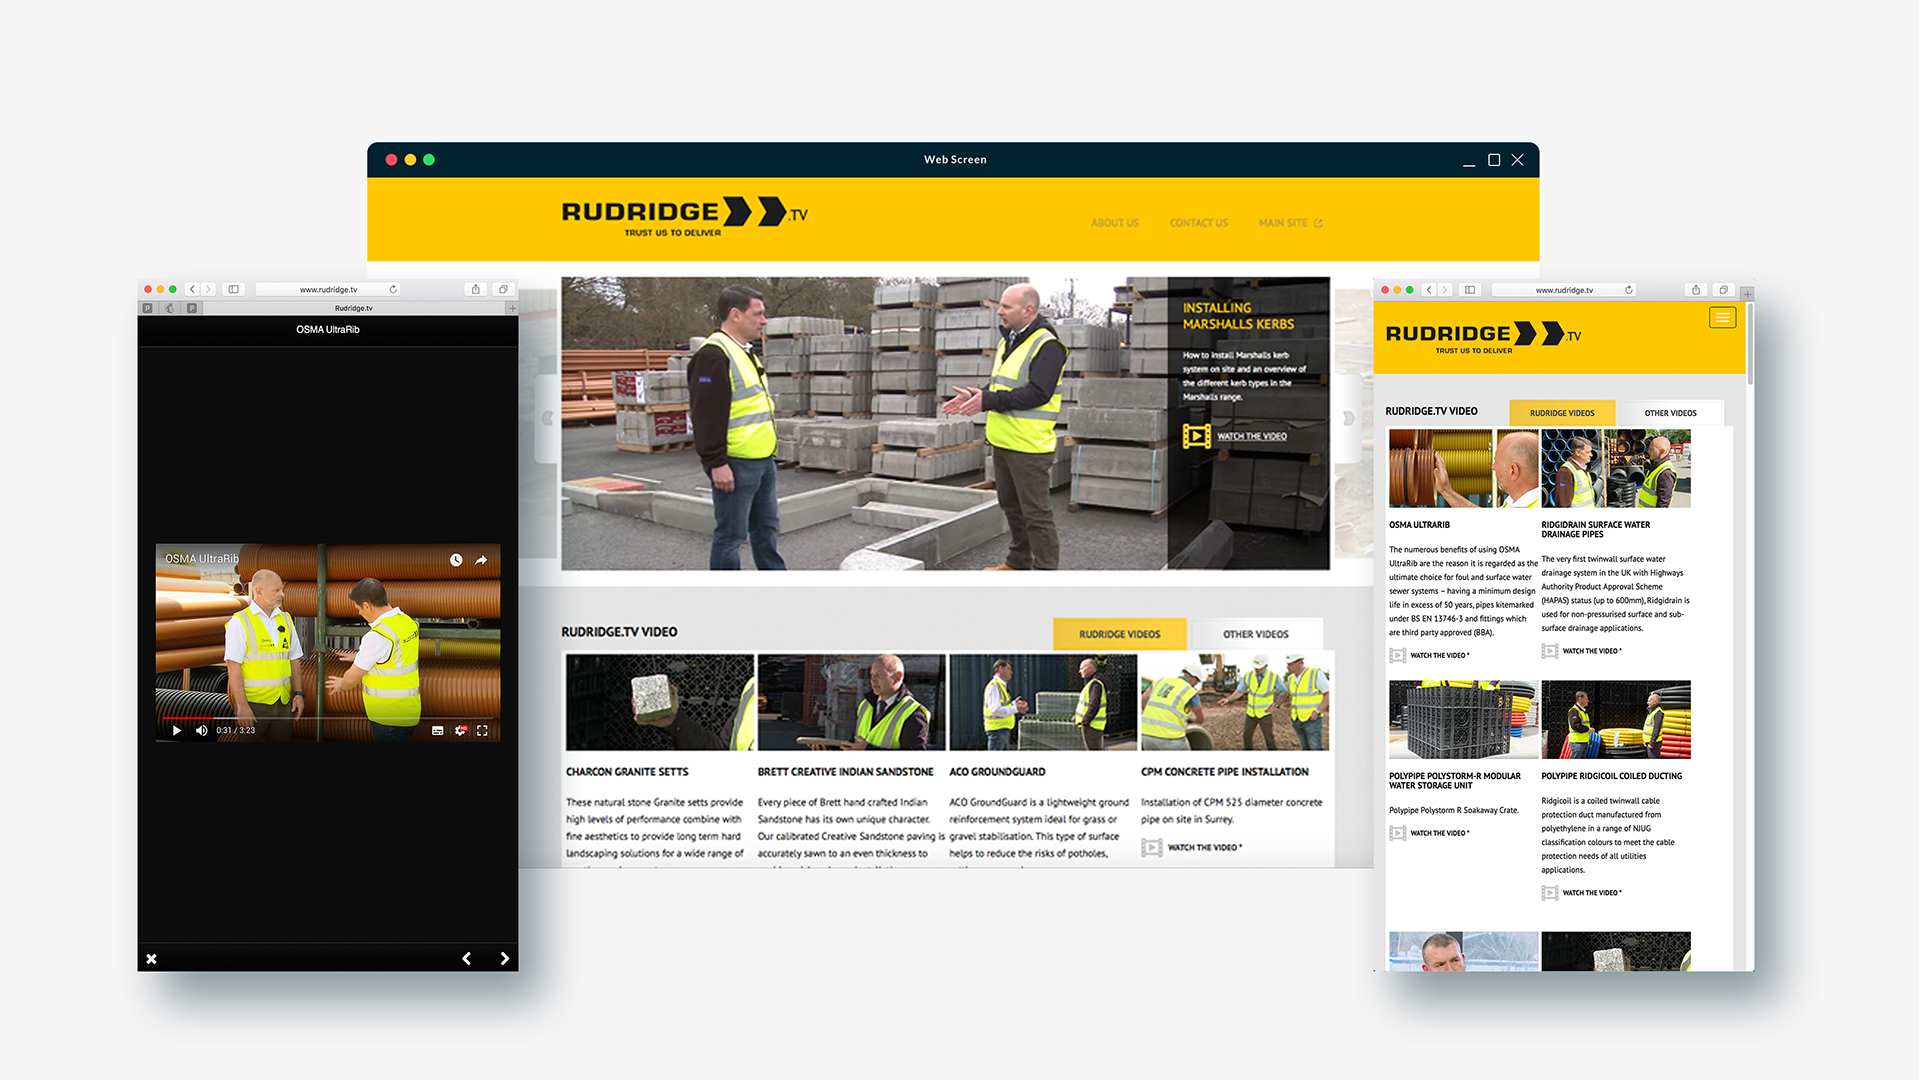The width and height of the screenshot is (1920, 1080).
Task: Open CPM Concrete Pipe Installation thumbnail
Action: coord(1235,702)
